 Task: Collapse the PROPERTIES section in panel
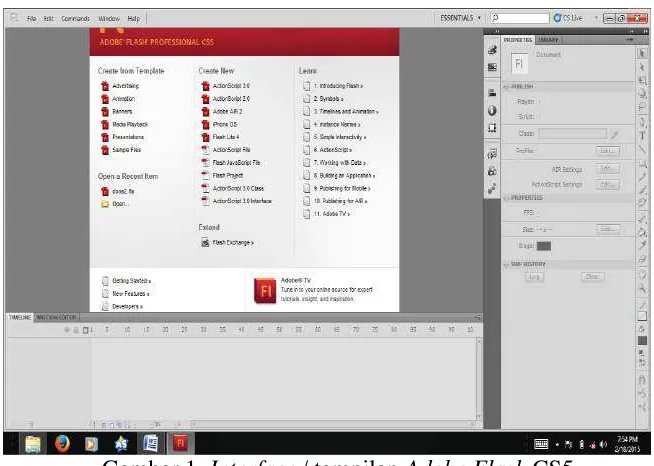tap(507, 198)
